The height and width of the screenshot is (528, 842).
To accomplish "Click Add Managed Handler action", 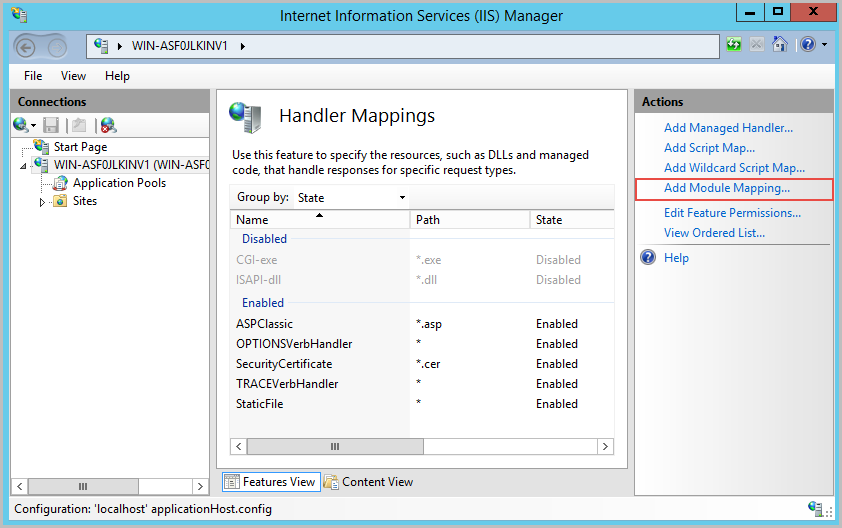I will click(x=728, y=128).
